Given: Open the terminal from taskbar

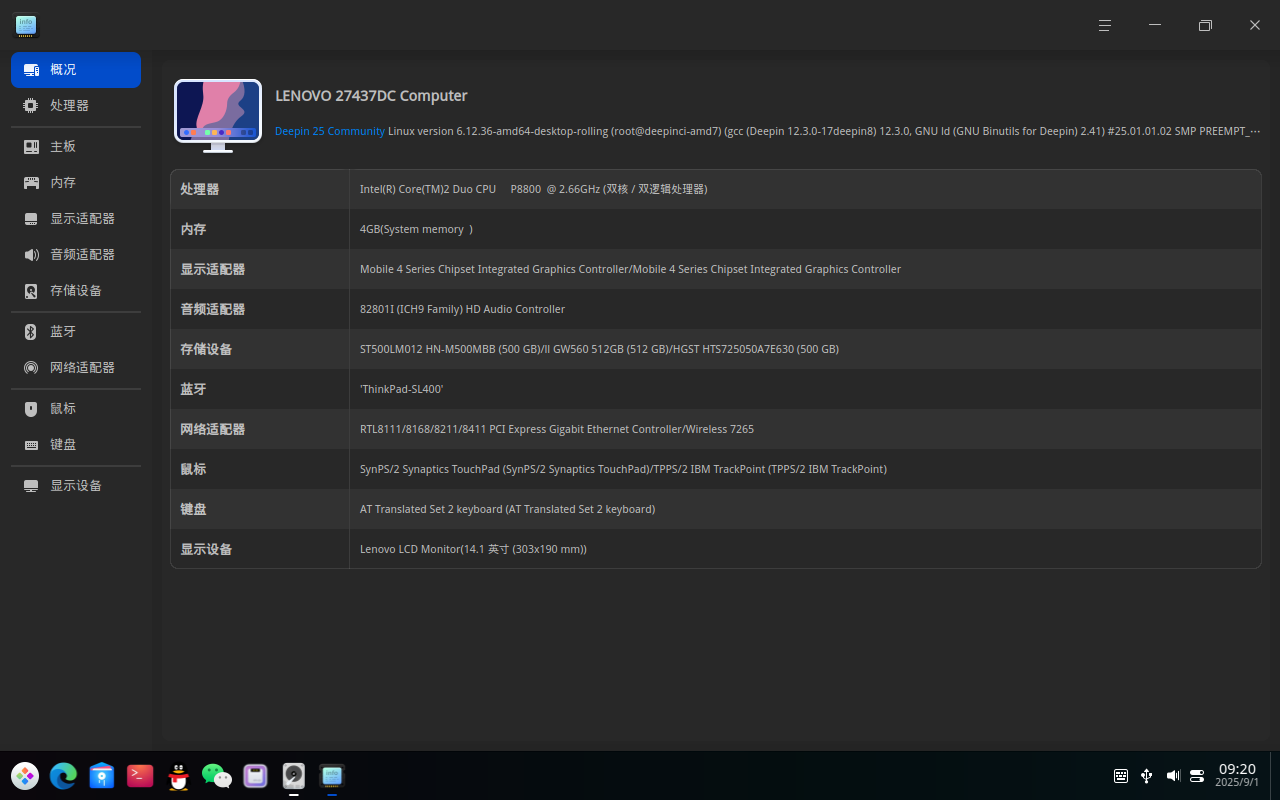Looking at the screenshot, I should (140, 775).
